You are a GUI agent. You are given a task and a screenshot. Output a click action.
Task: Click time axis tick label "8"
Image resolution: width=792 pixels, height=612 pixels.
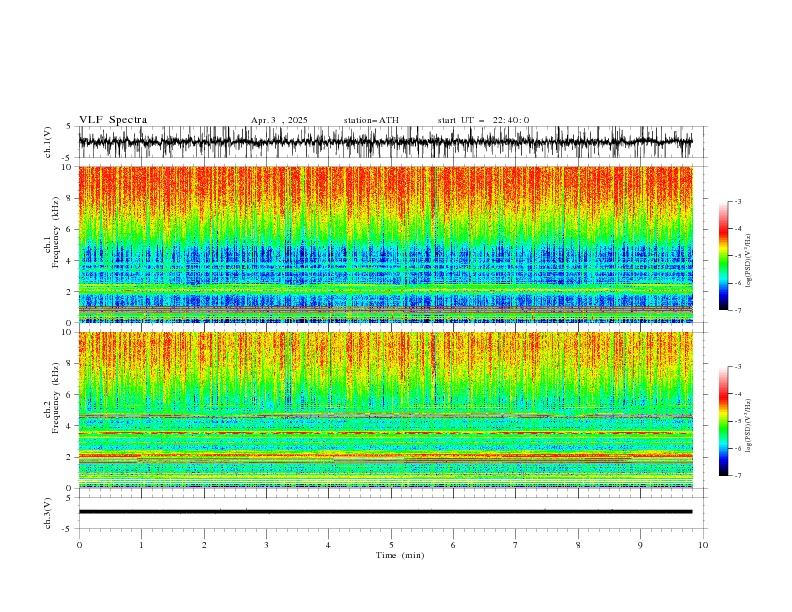579,545
